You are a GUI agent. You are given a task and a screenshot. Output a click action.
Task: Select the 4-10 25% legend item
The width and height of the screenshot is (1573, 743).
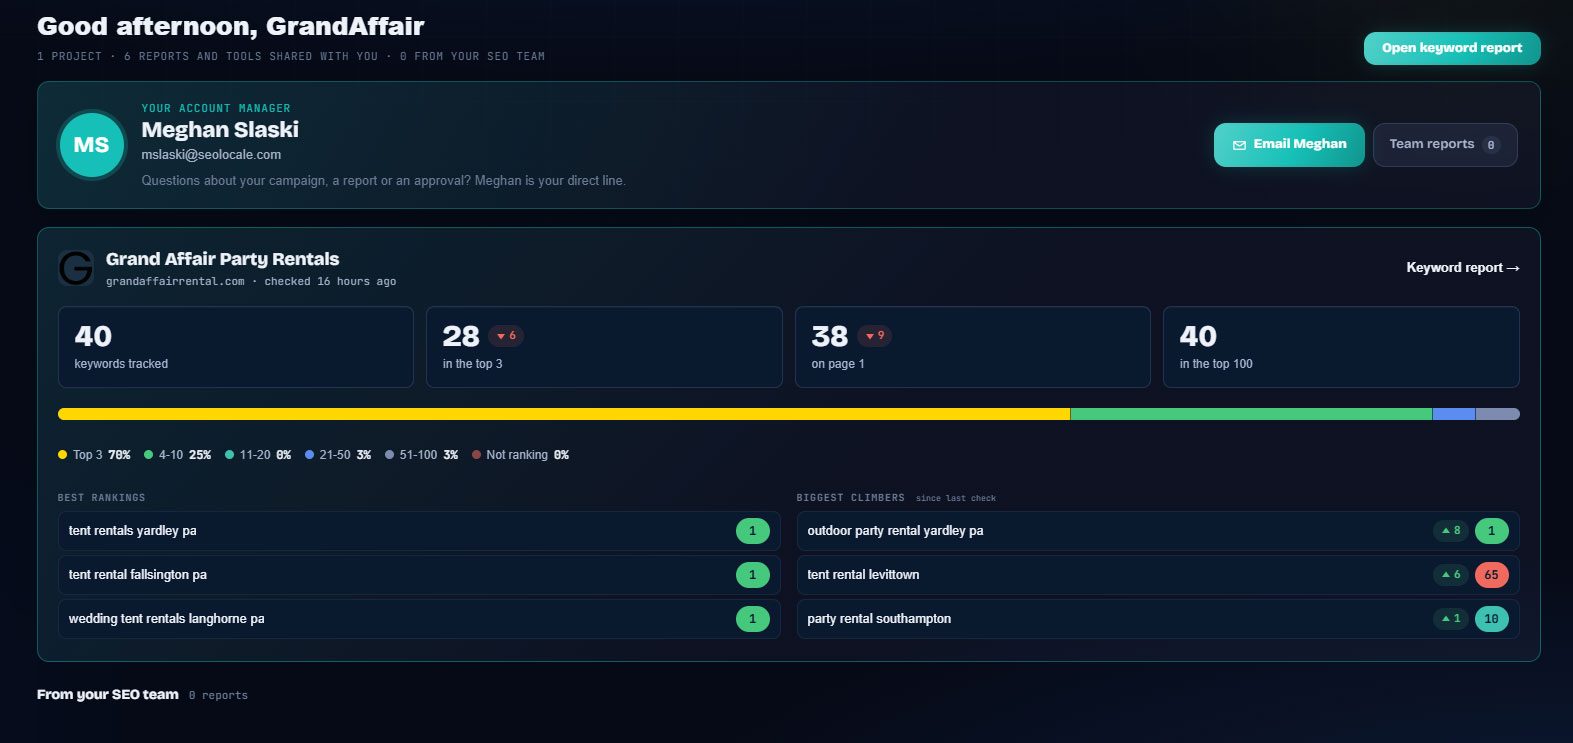[x=177, y=455]
